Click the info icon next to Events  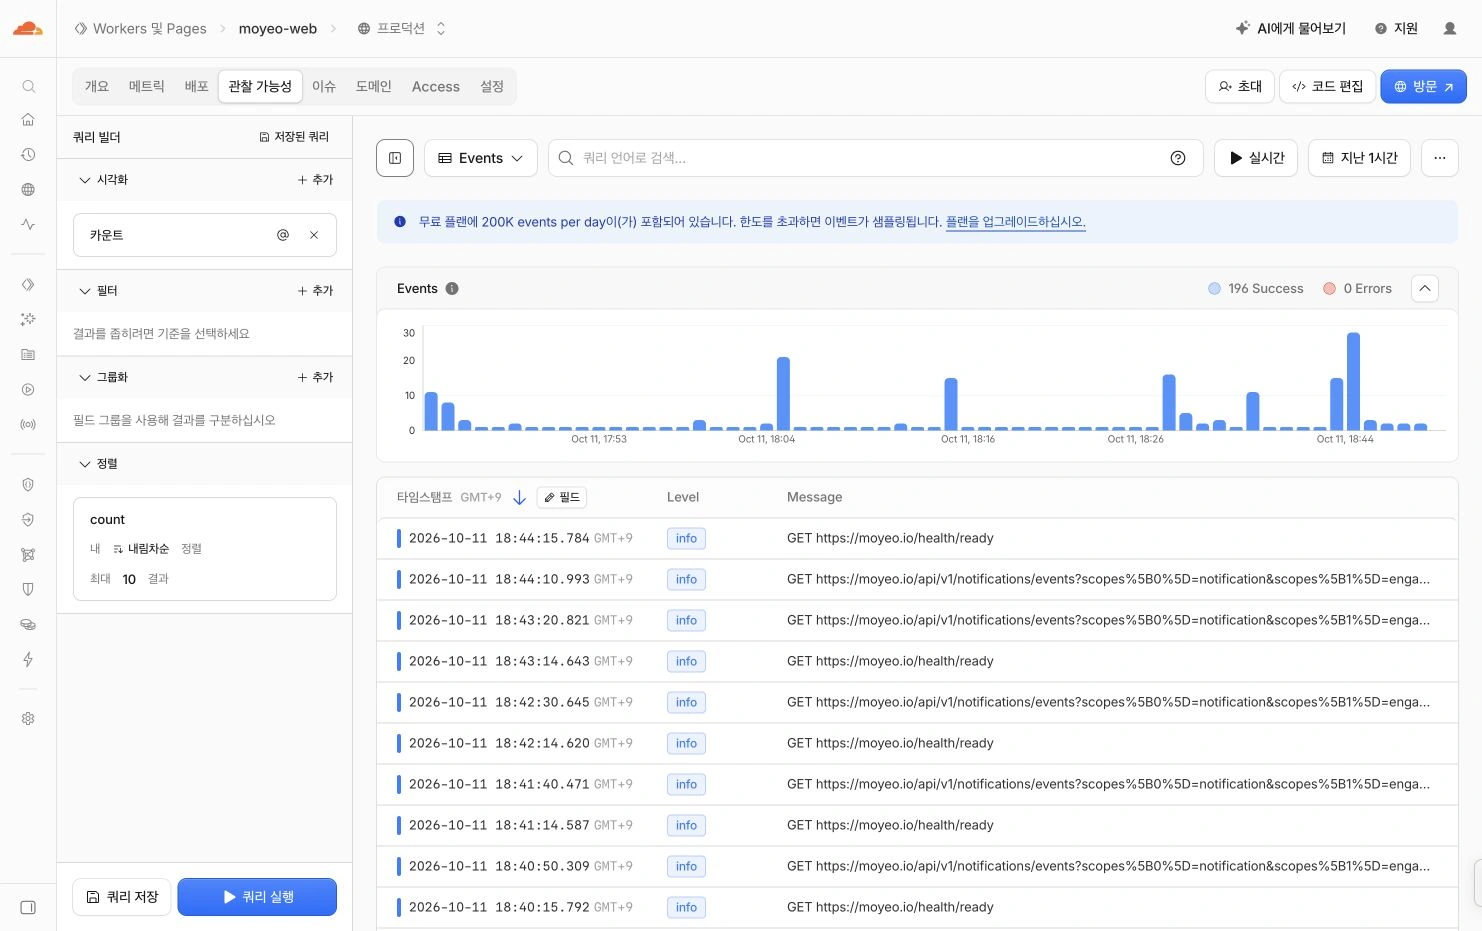pyautogui.click(x=452, y=289)
